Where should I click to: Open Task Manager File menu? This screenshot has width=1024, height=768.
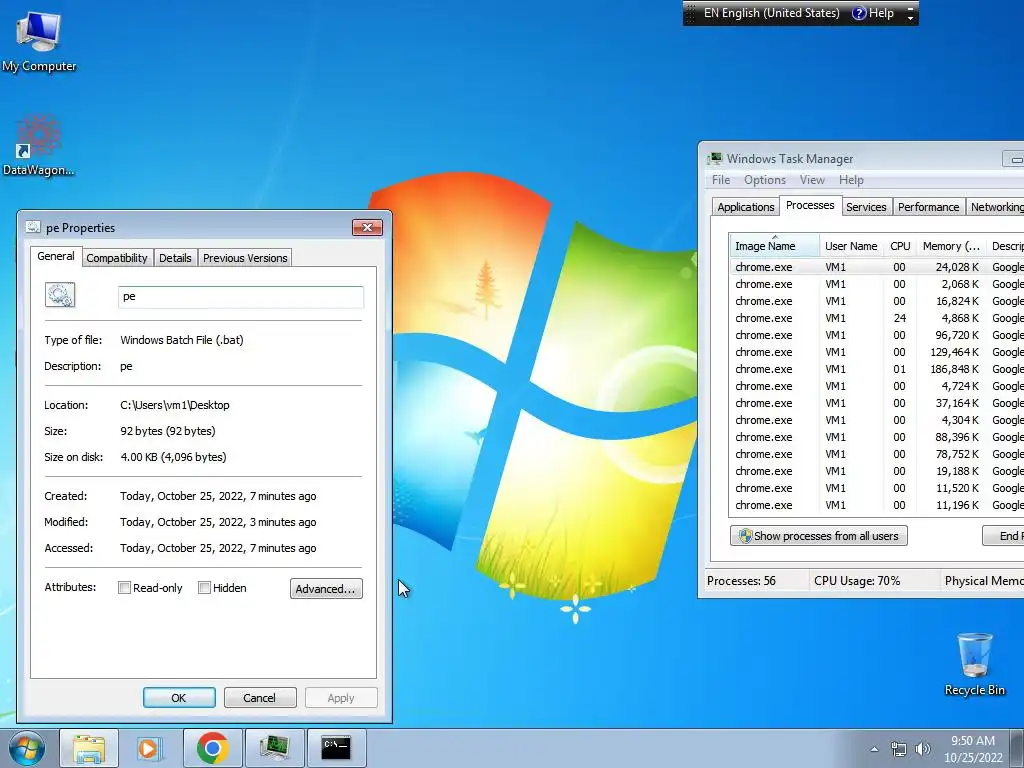[x=721, y=180]
